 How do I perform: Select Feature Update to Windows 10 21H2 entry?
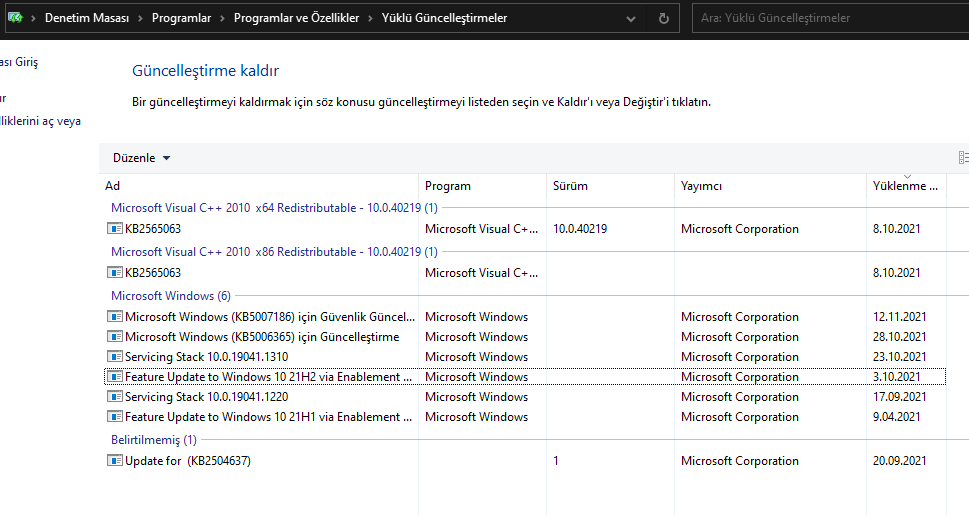tap(268, 377)
